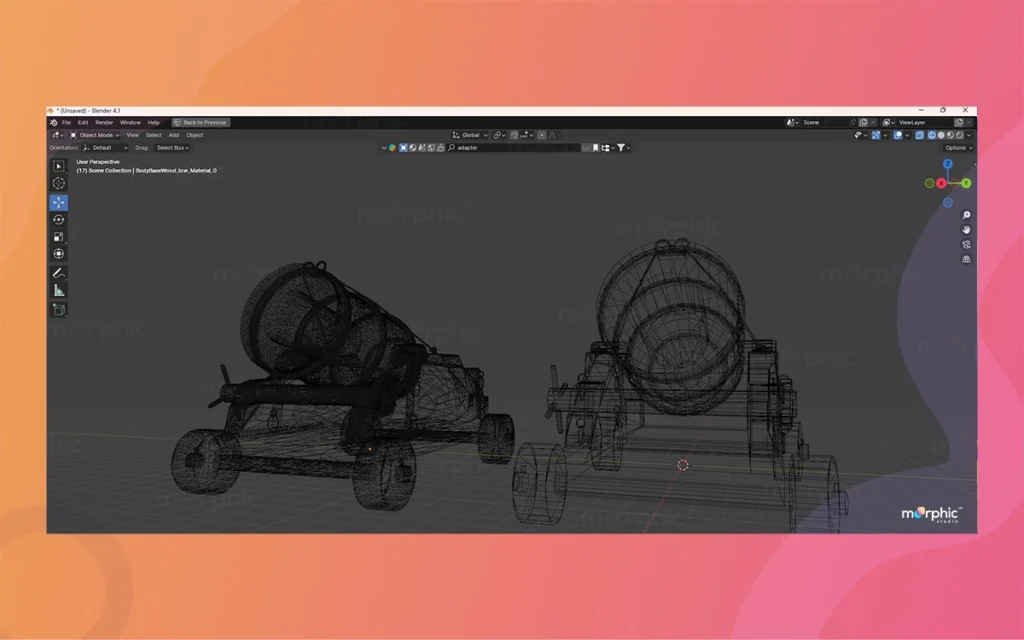Image resolution: width=1024 pixels, height=640 pixels.
Task: Open the editor type dropdown
Action: coord(57,135)
